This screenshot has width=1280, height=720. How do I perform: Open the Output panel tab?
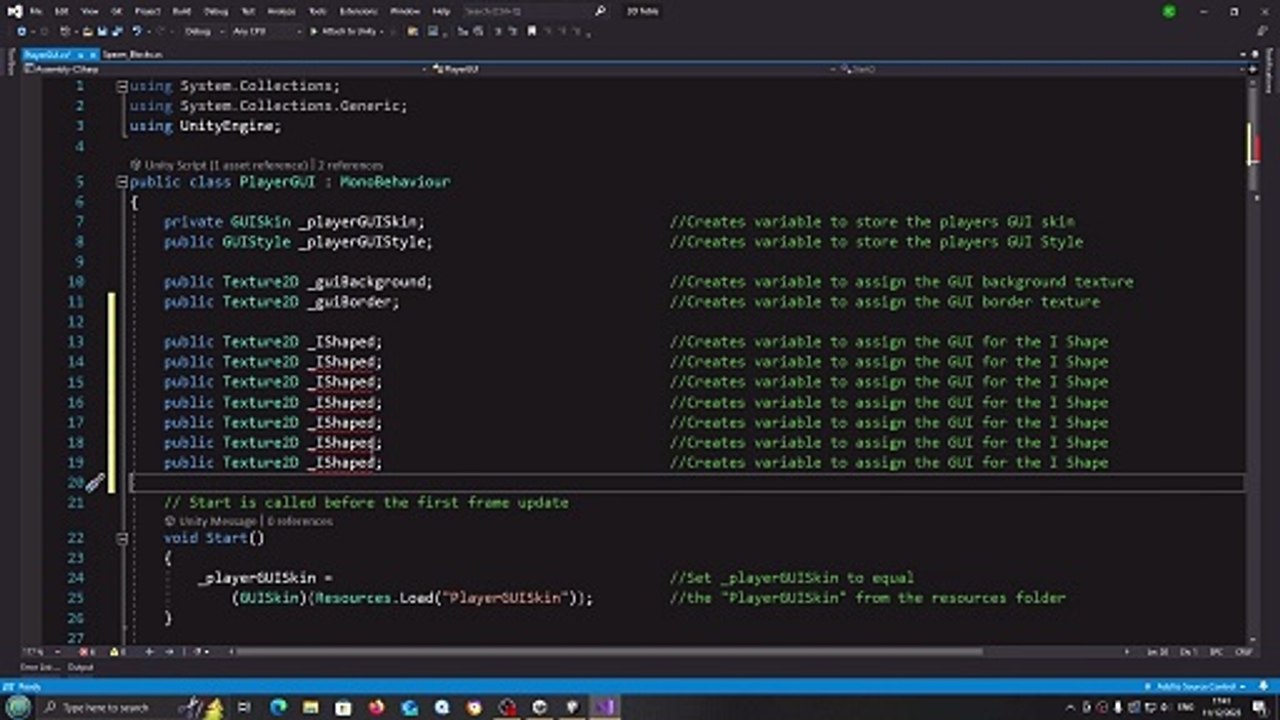(x=80, y=667)
